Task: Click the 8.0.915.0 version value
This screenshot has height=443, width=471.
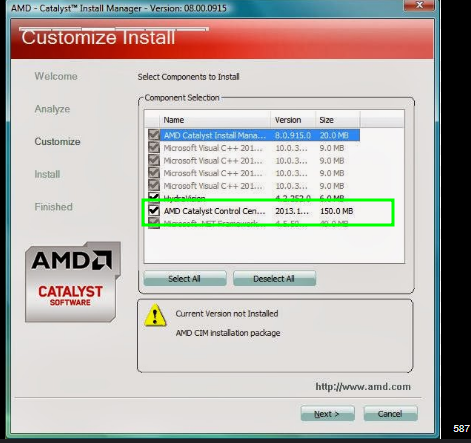Action: tap(293, 135)
